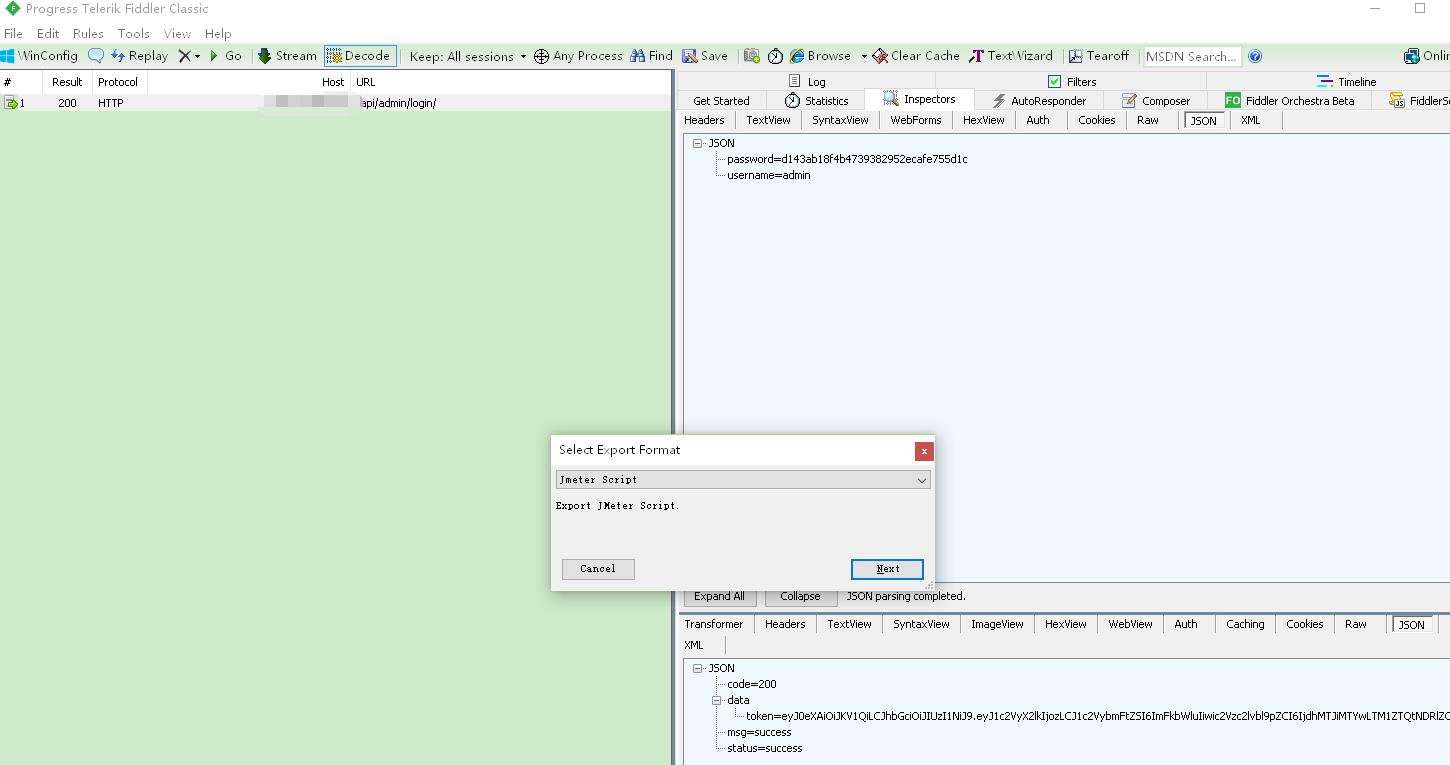Click the Any Process target icon
This screenshot has height=765, width=1450.
541,56
